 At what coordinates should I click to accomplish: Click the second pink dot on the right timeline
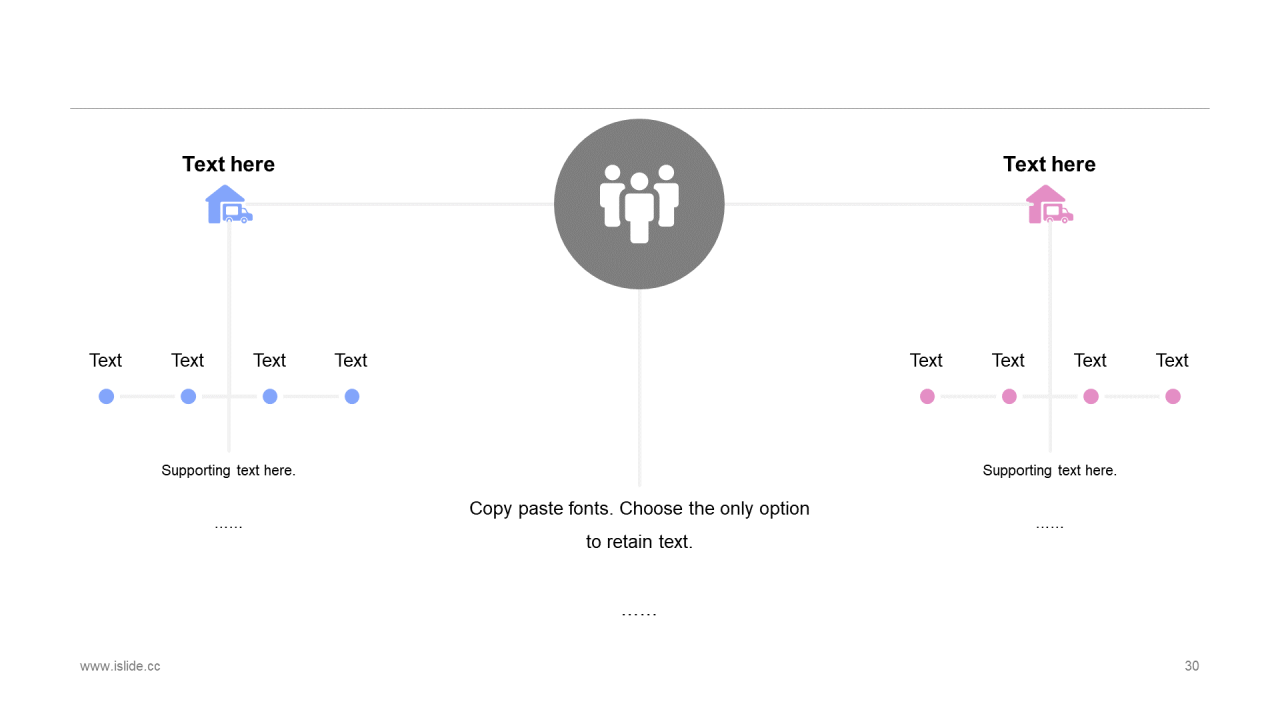[1009, 396]
